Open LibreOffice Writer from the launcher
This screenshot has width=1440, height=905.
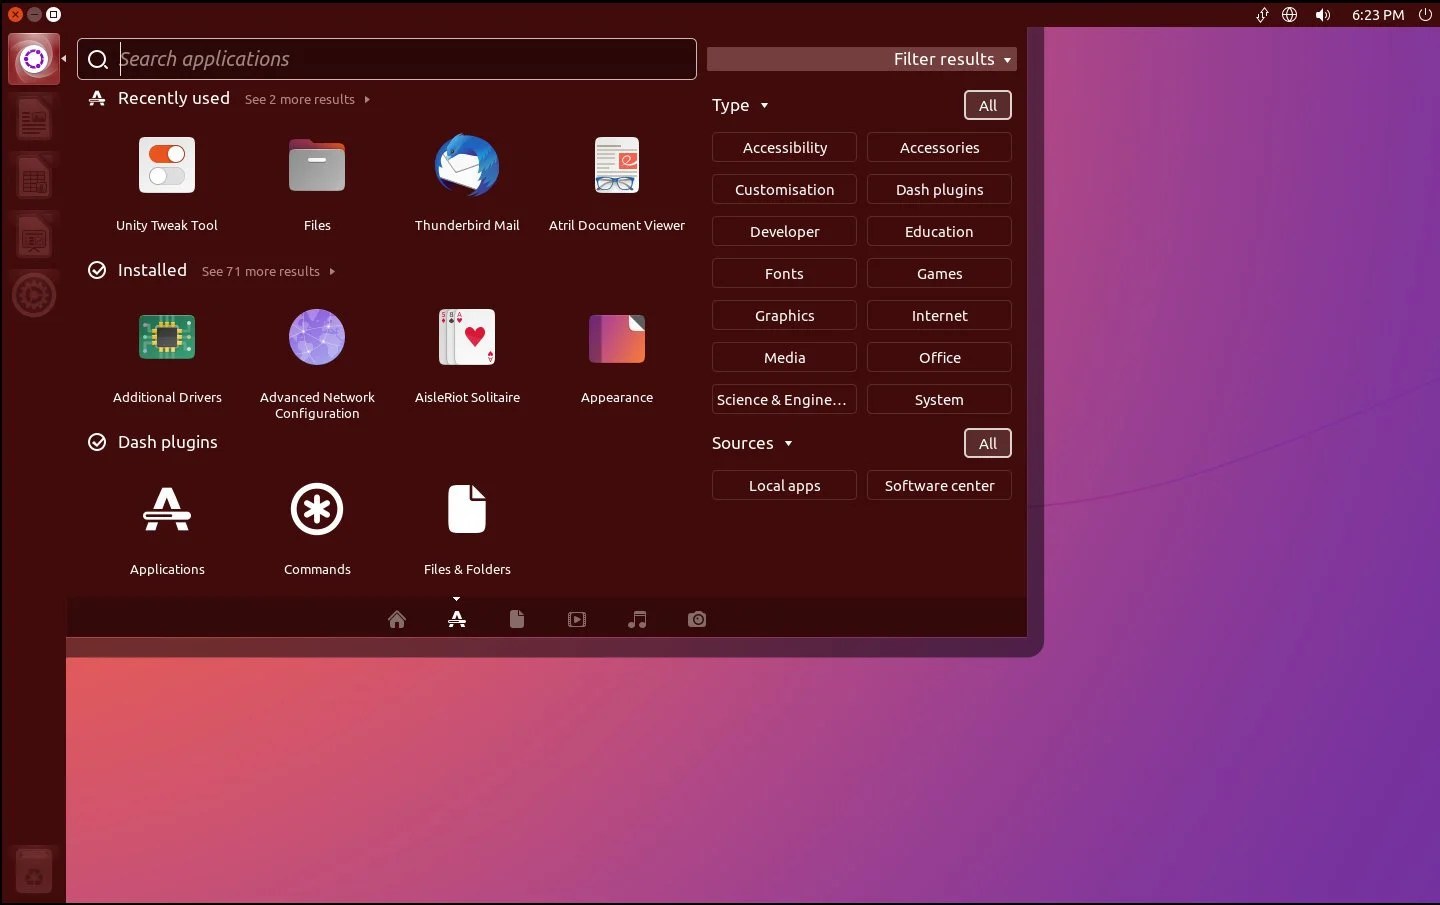pos(34,118)
